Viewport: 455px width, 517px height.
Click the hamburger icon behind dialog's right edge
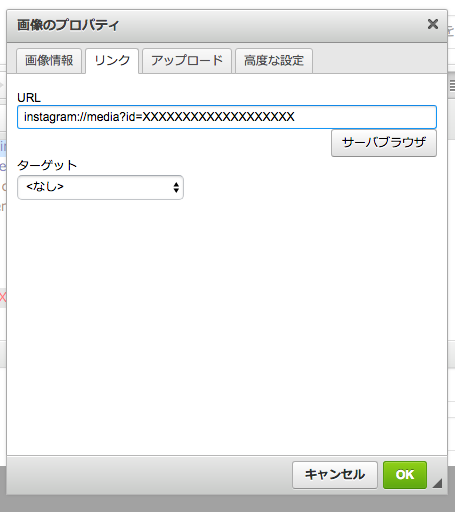click(452, 86)
